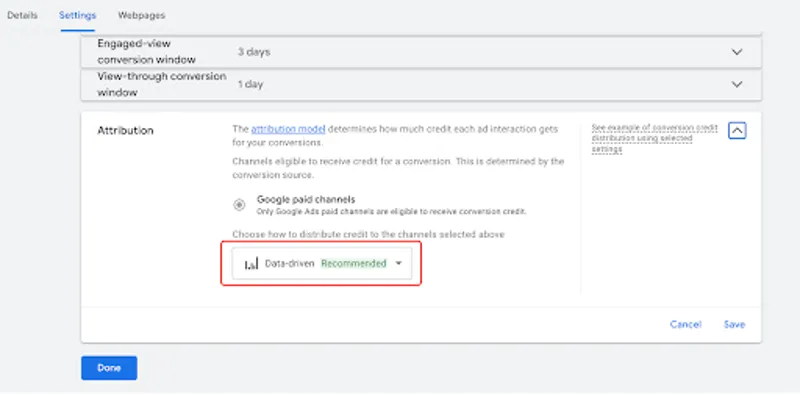Click the 3 days value
This screenshot has height=395, width=800.
click(x=254, y=52)
